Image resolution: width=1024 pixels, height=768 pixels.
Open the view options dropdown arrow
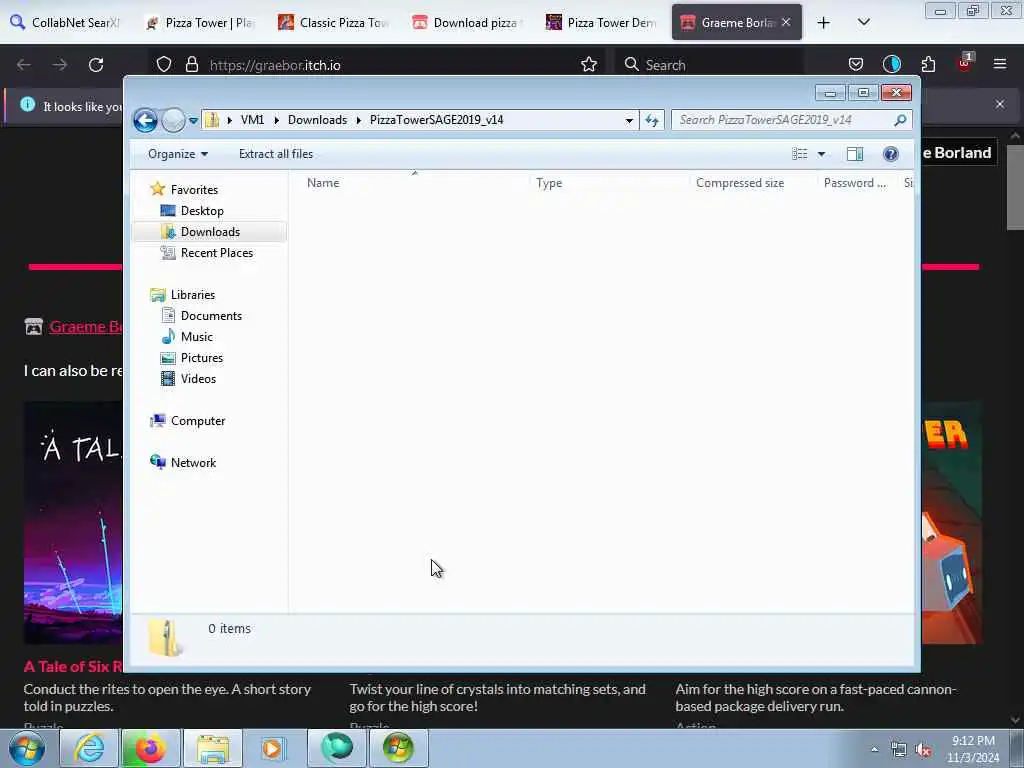pyautogui.click(x=822, y=154)
